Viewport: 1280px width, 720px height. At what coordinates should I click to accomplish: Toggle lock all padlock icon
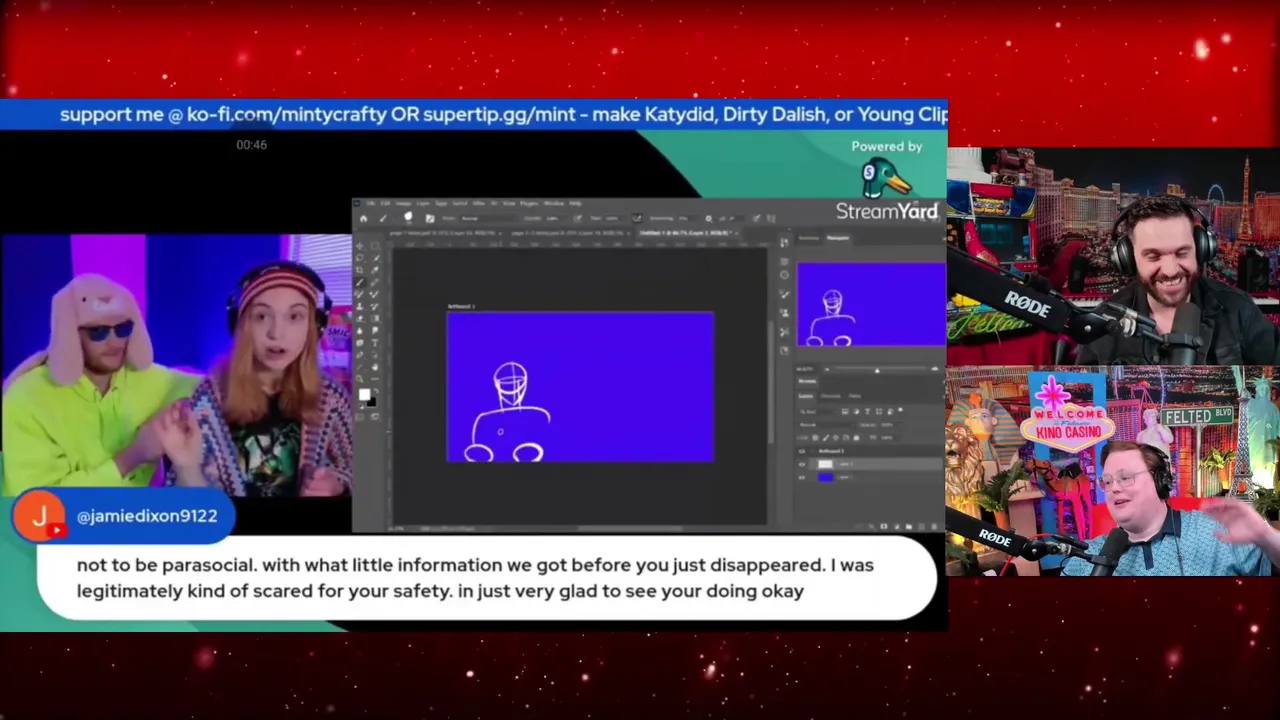[856, 437]
